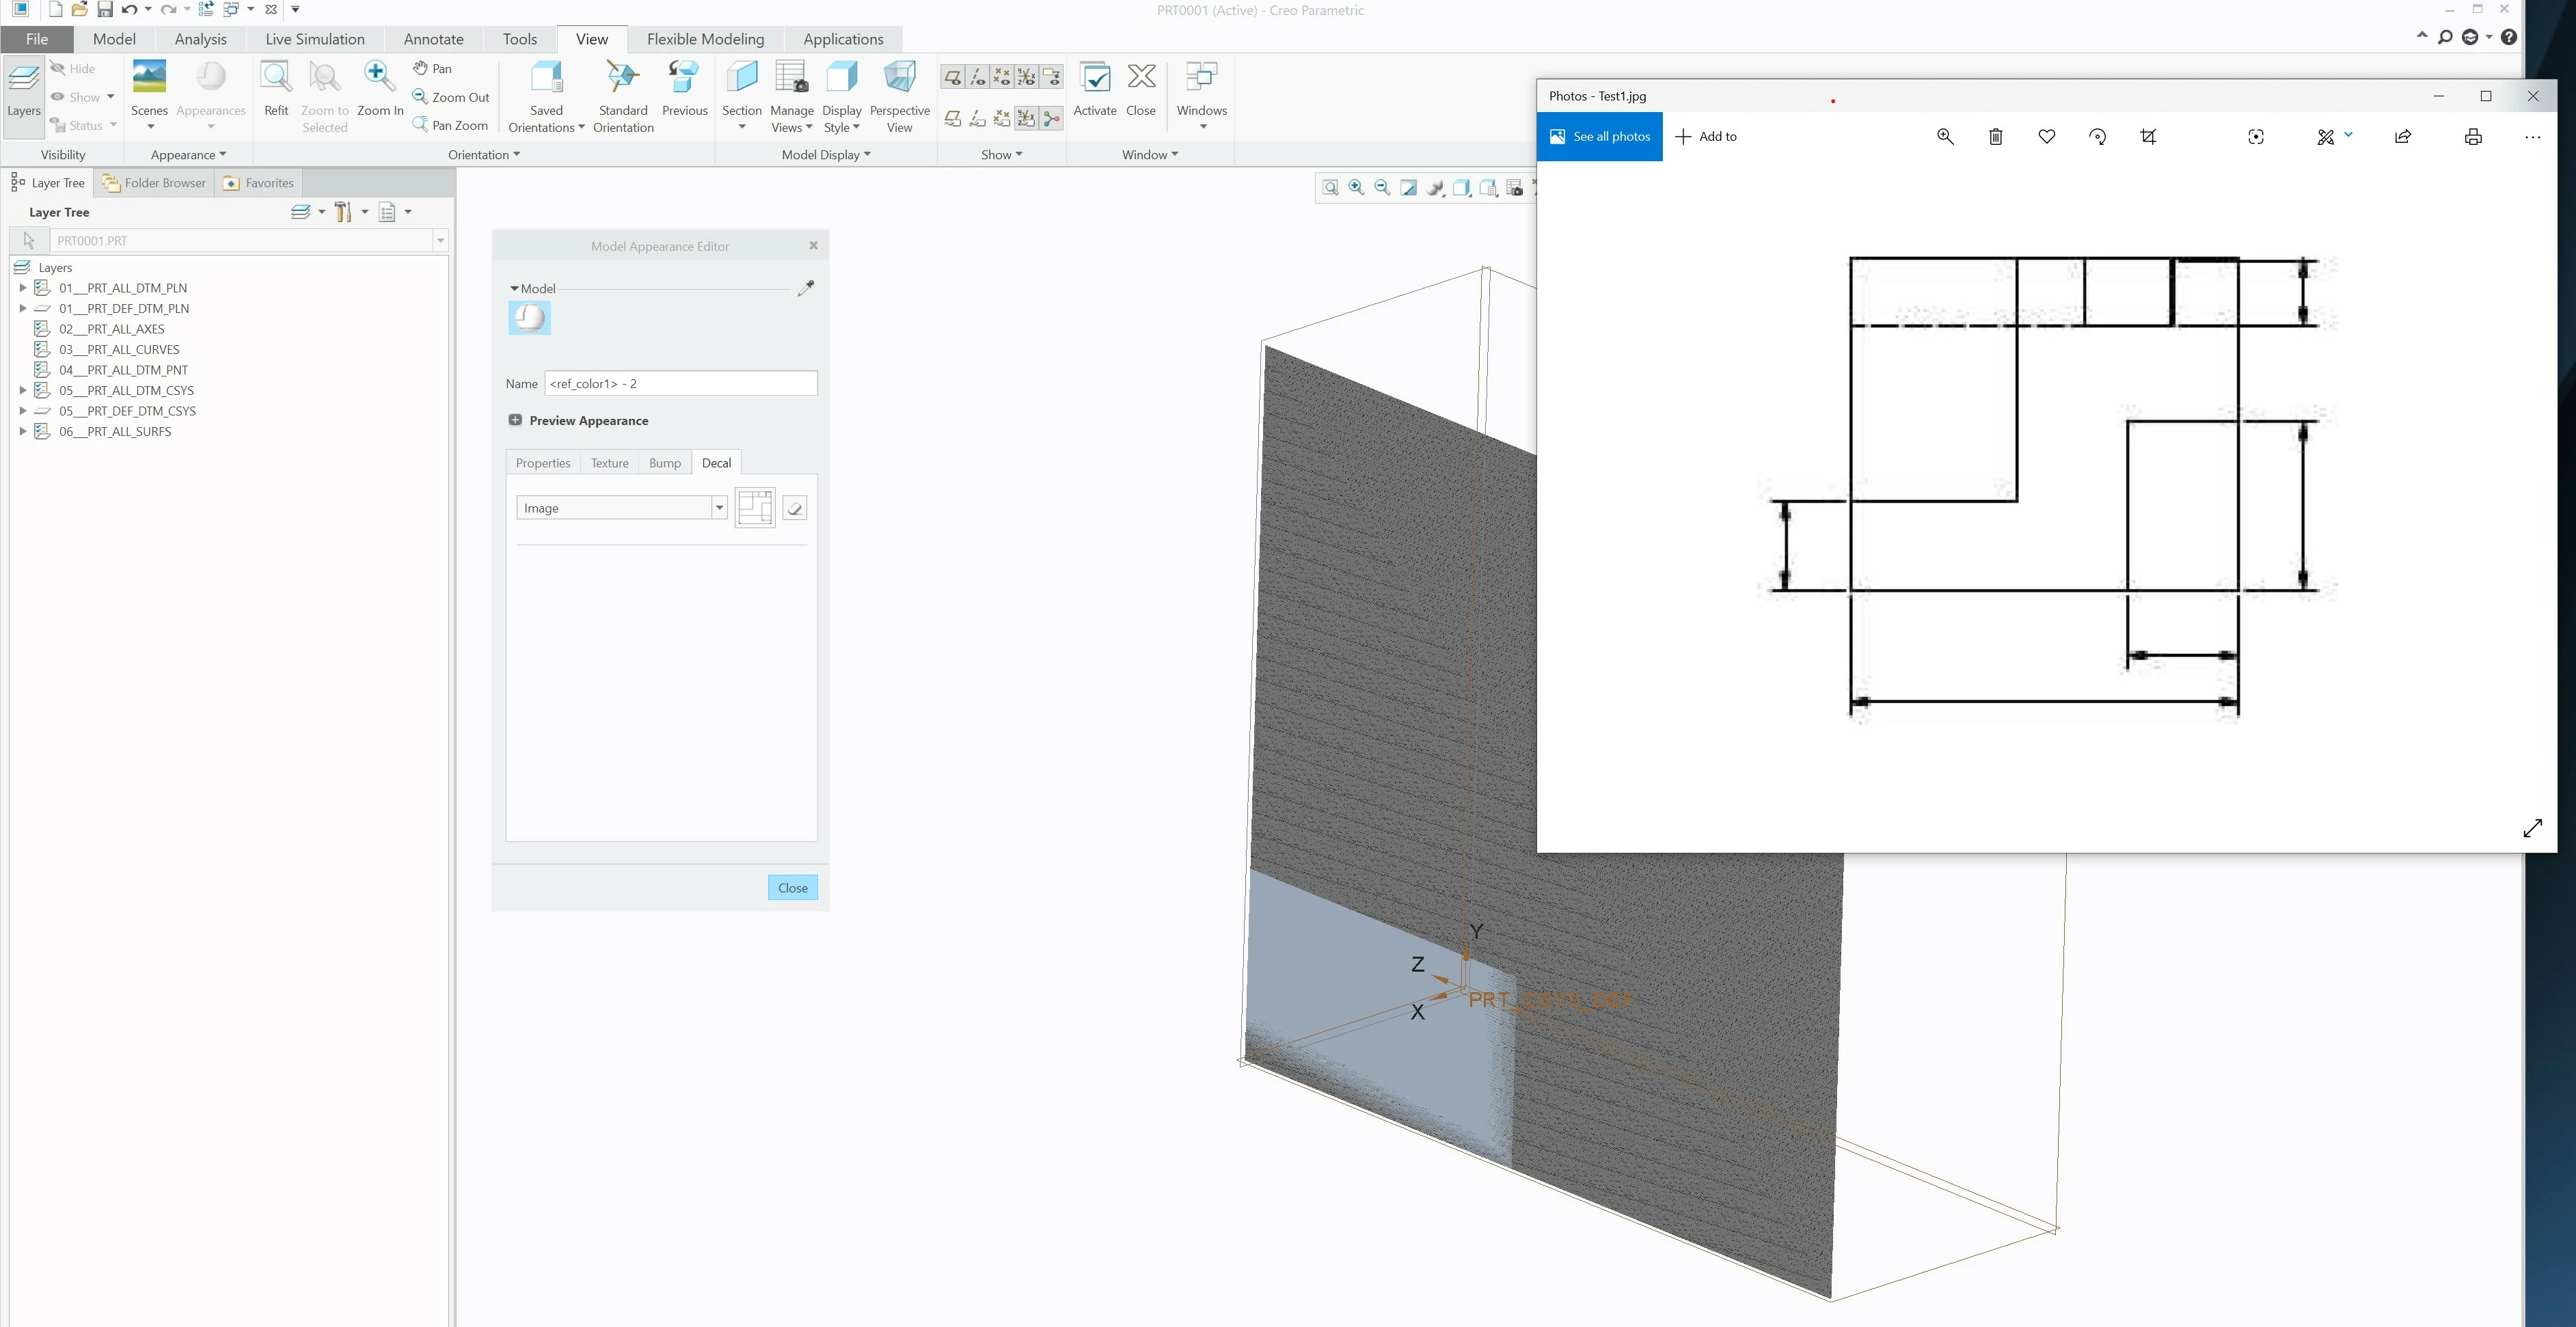Open the Section tool in Model Display

pyautogui.click(x=742, y=79)
